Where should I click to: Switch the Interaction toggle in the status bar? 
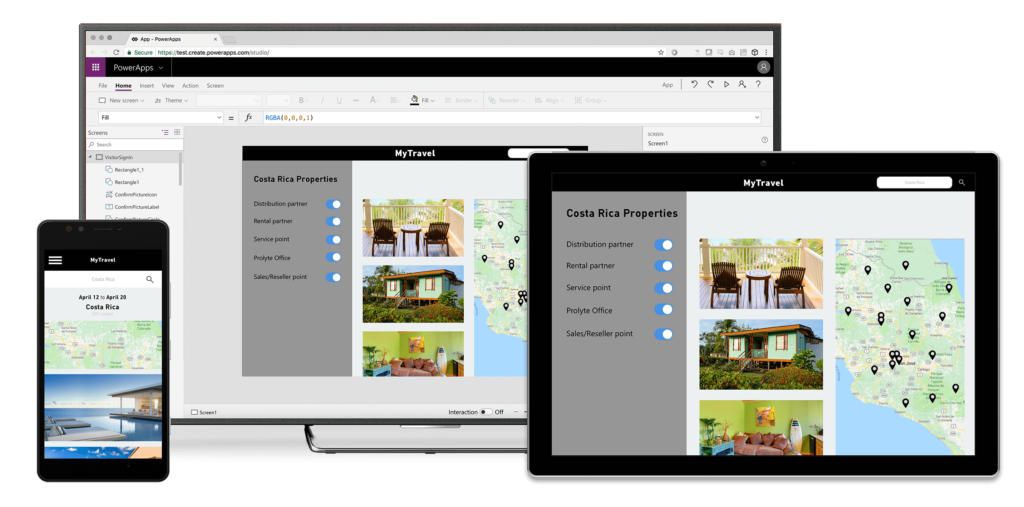[486, 412]
